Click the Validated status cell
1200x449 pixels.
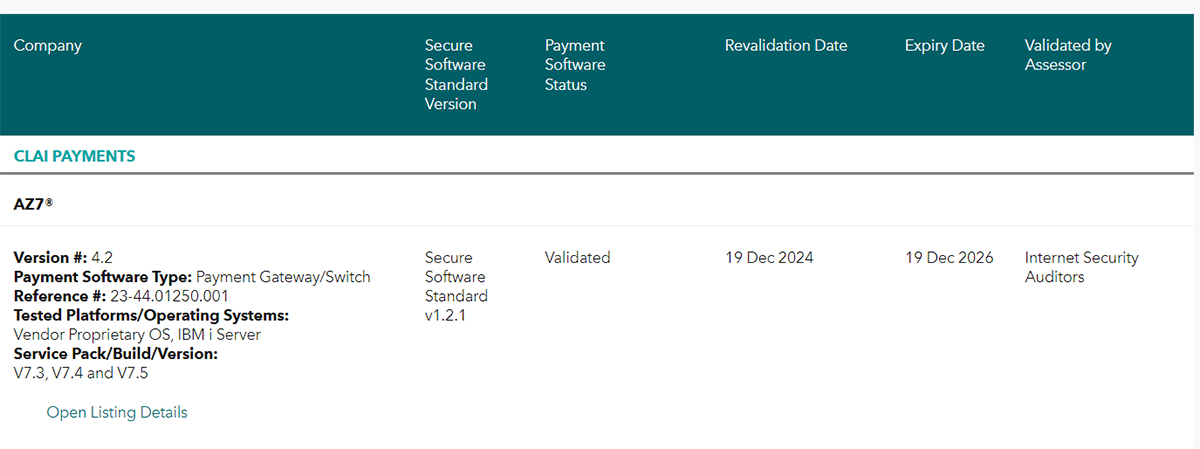tap(577, 257)
